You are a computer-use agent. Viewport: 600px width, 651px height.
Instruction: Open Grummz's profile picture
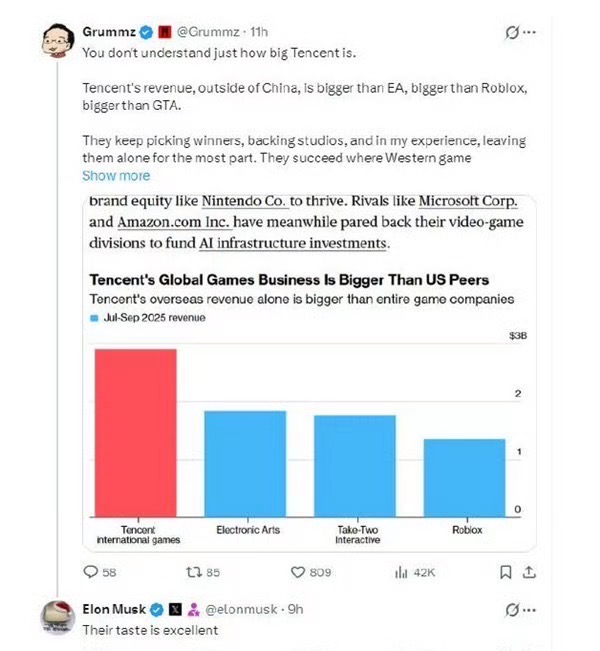[56, 42]
